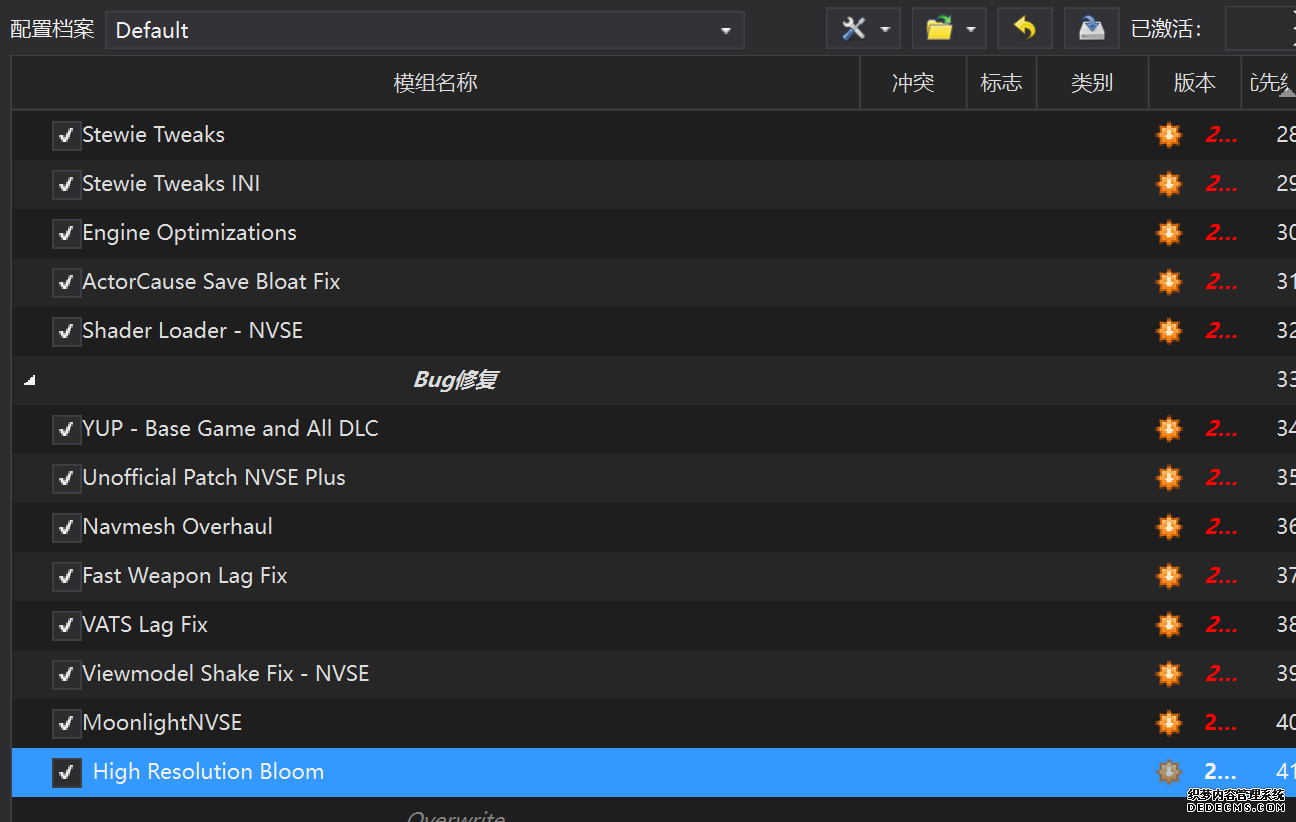The width and height of the screenshot is (1296, 822).
Task: Uncheck the Engine Optimizations mod checkbox
Action: pos(66,233)
